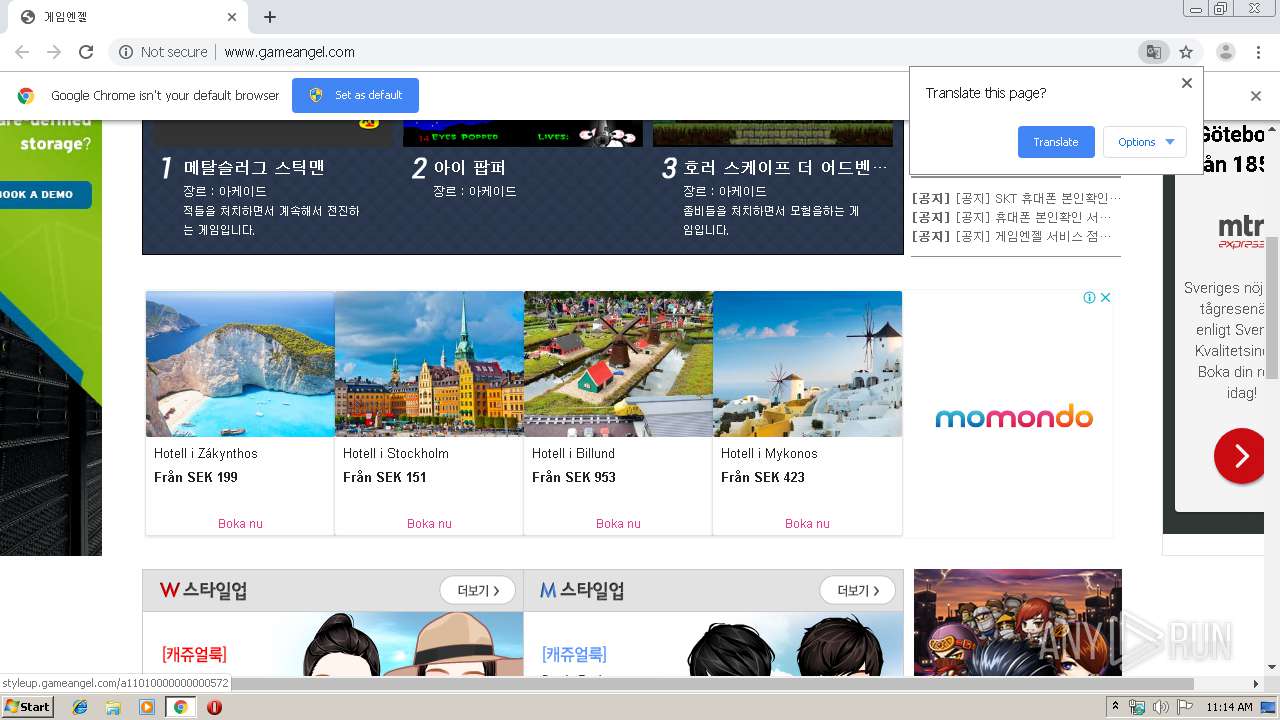Open M스타일업 heading
Viewport: 1280px width, 720px height.
(582, 590)
